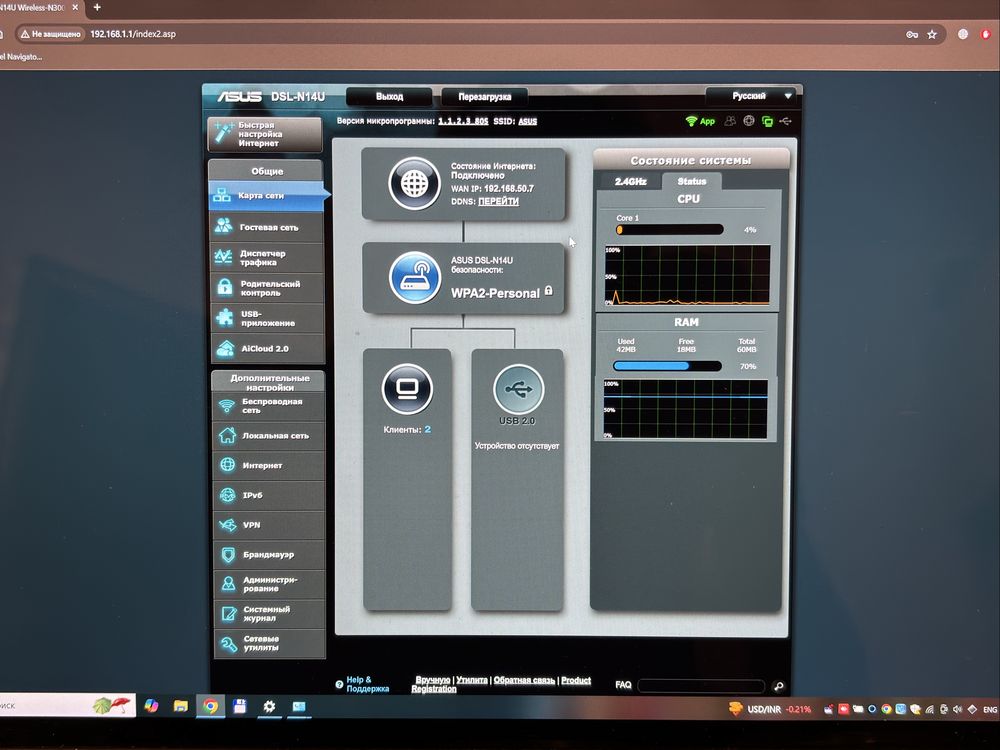The height and width of the screenshot is (750, 1000).
Task: Open Settings gear from the taskbar
Action: click(x=269, y=706)
